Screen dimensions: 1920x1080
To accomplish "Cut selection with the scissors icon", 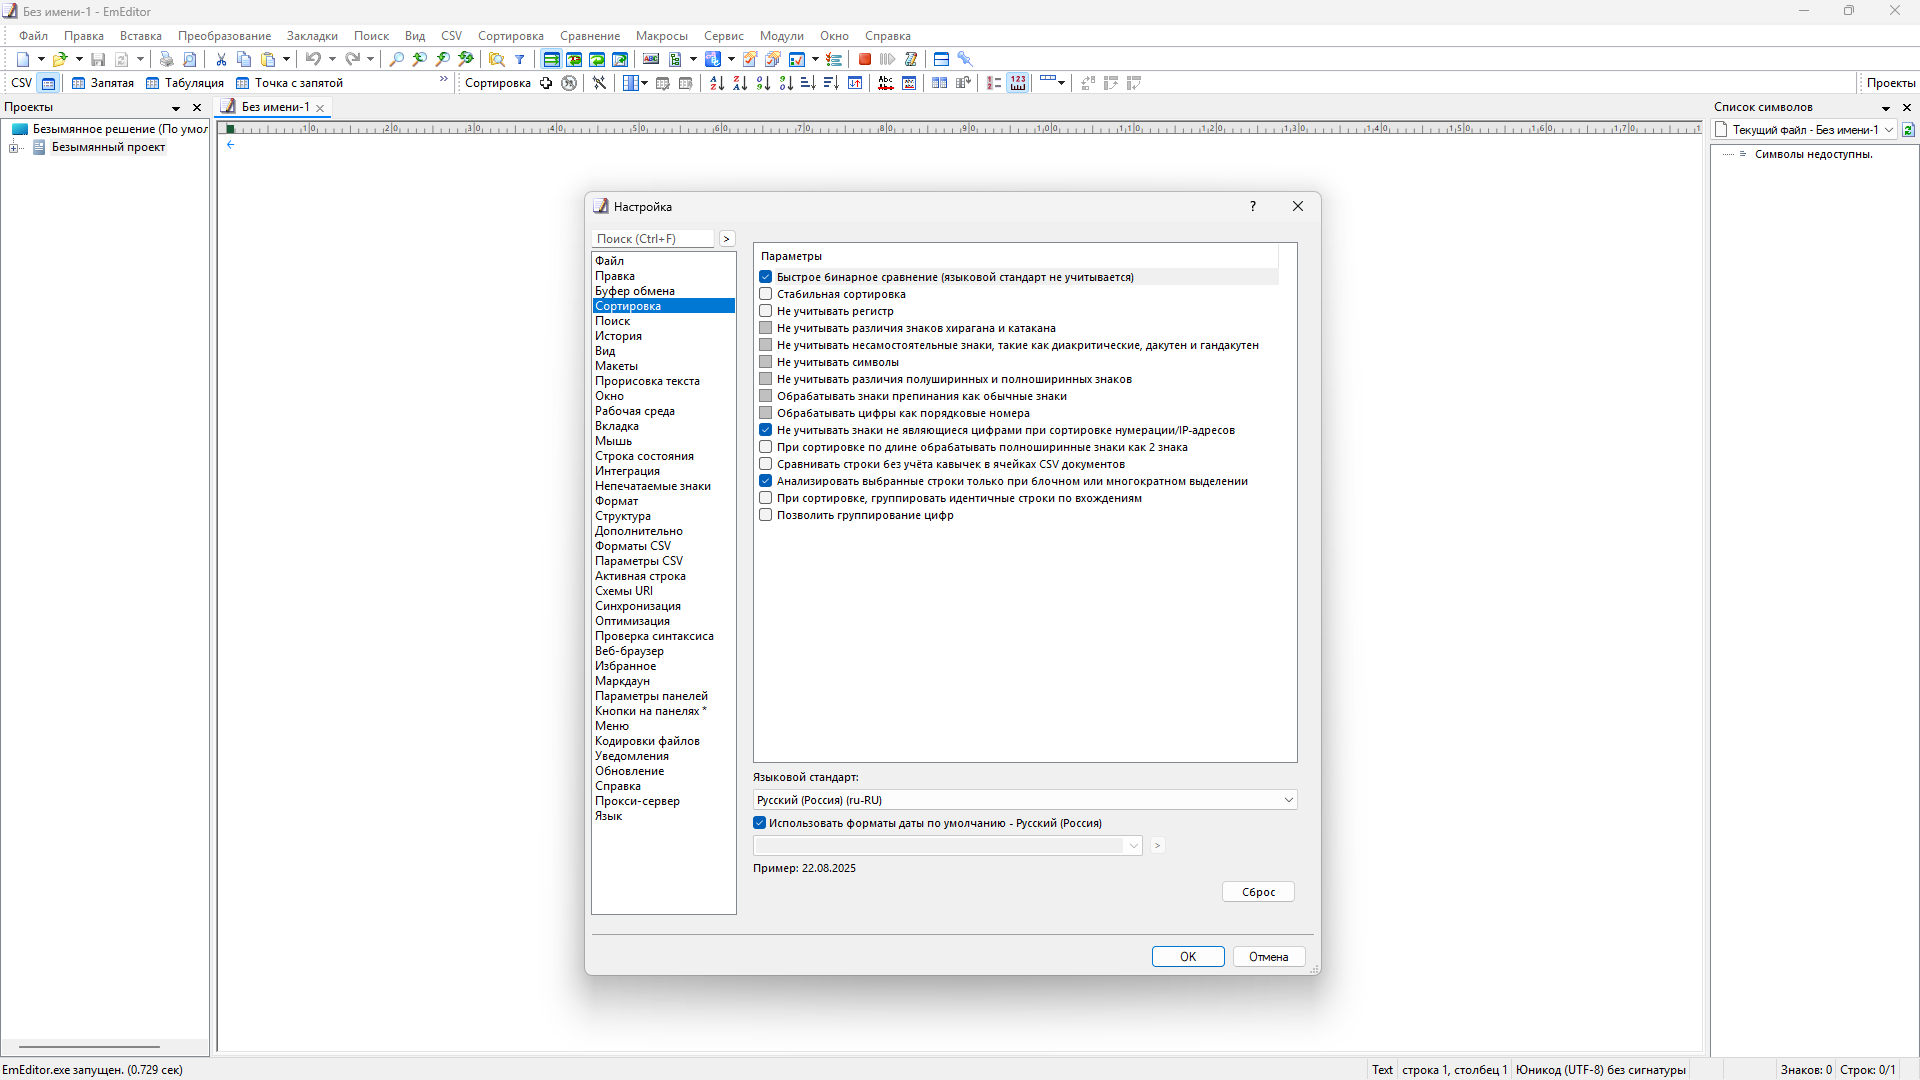I will click(x=221, y=59).
